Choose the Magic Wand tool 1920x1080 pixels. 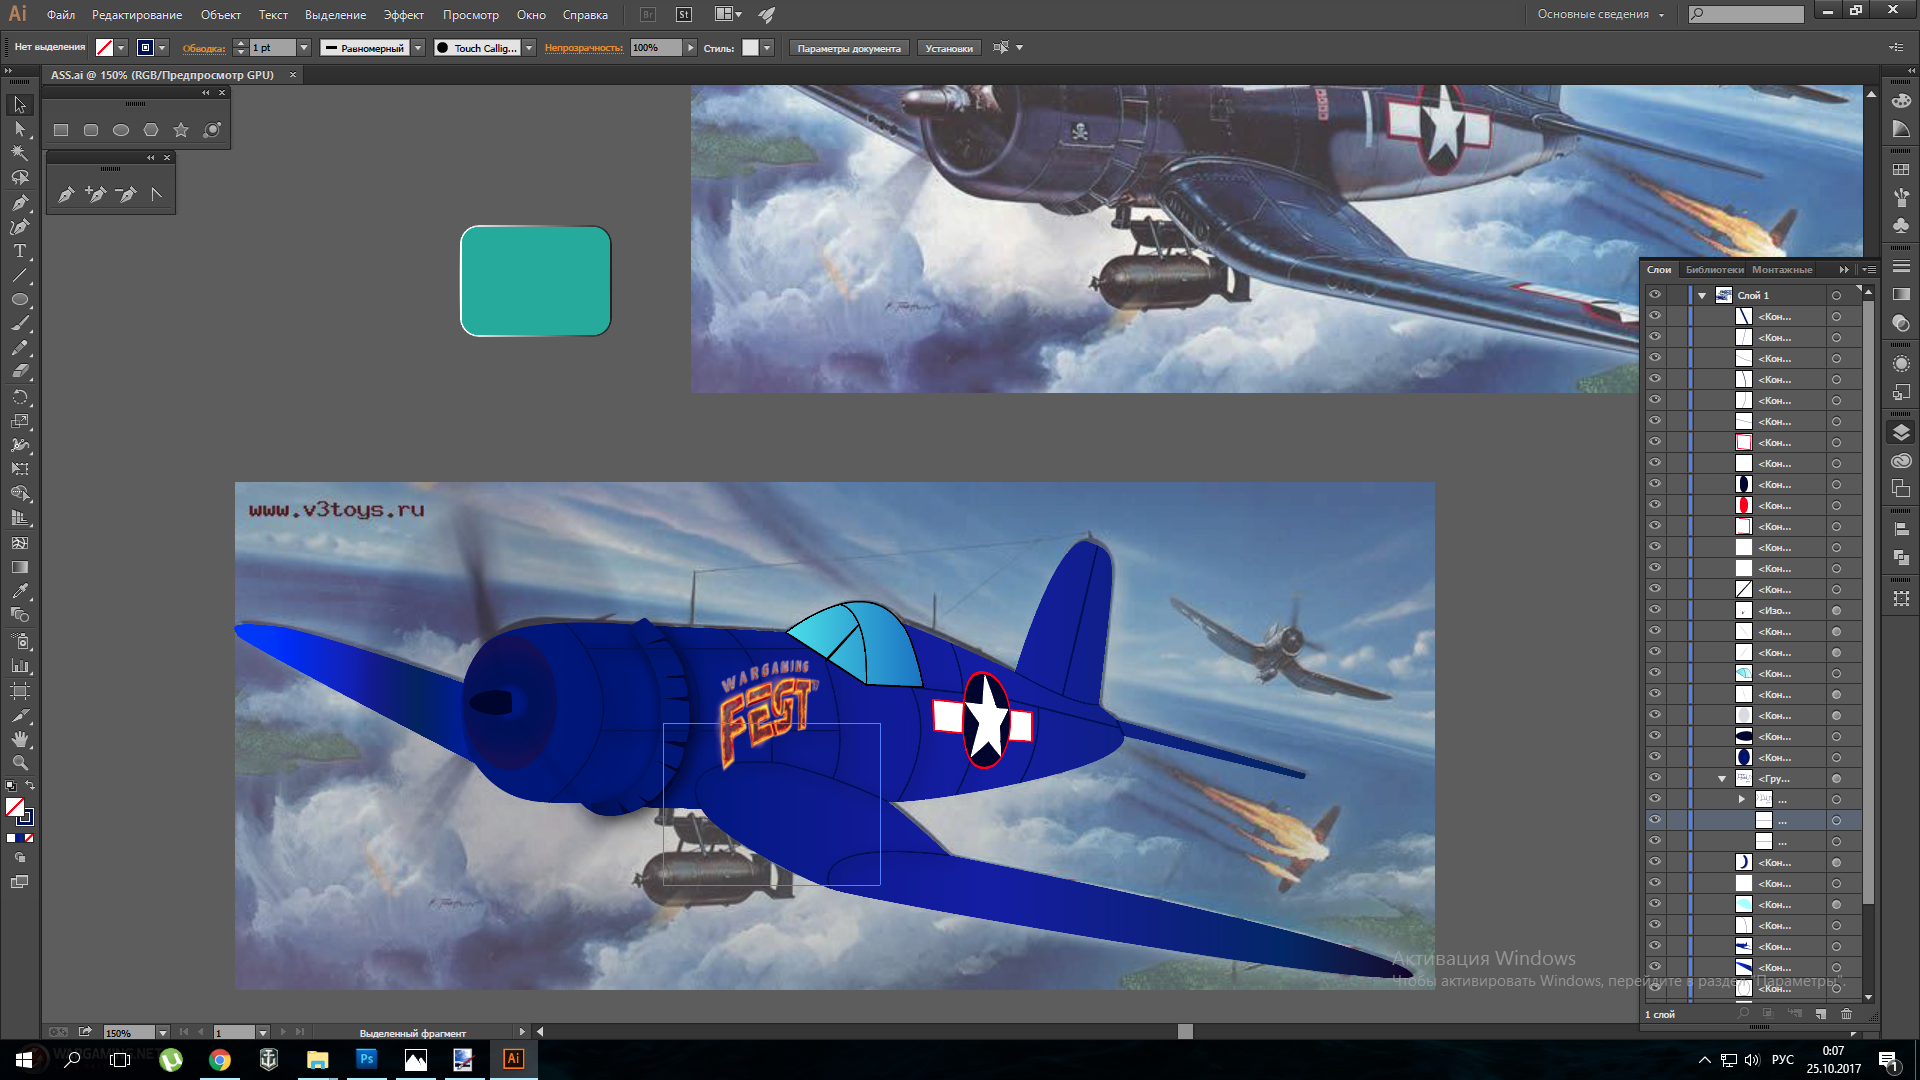pos(19,153)
